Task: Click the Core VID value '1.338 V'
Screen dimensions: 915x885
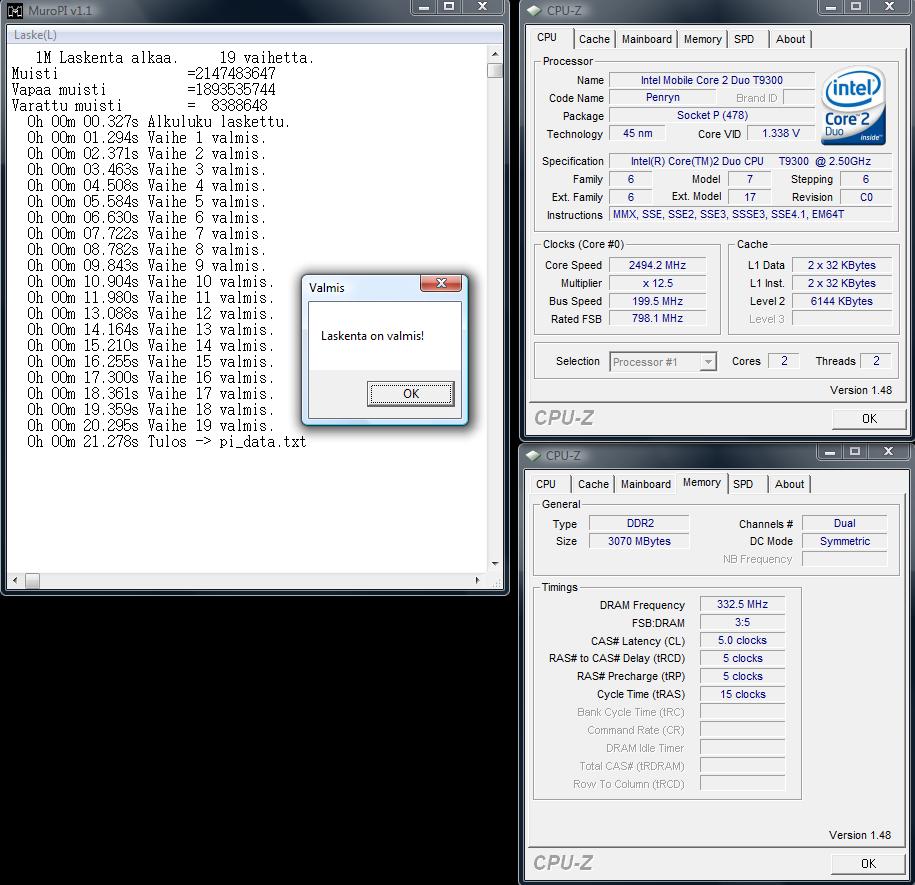Action: click(x=780, y=134)
